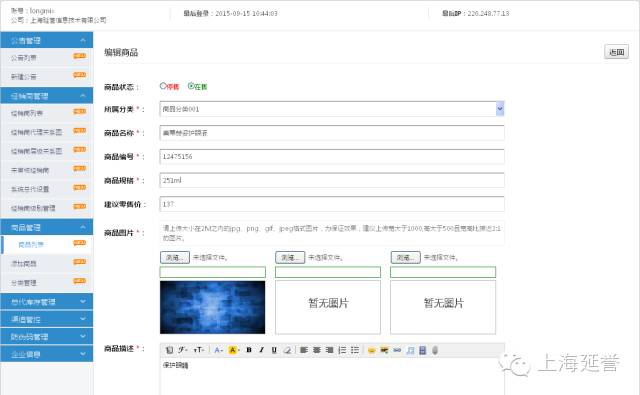Click the green-bordered field above blue thumbnail

click(212, 272)
